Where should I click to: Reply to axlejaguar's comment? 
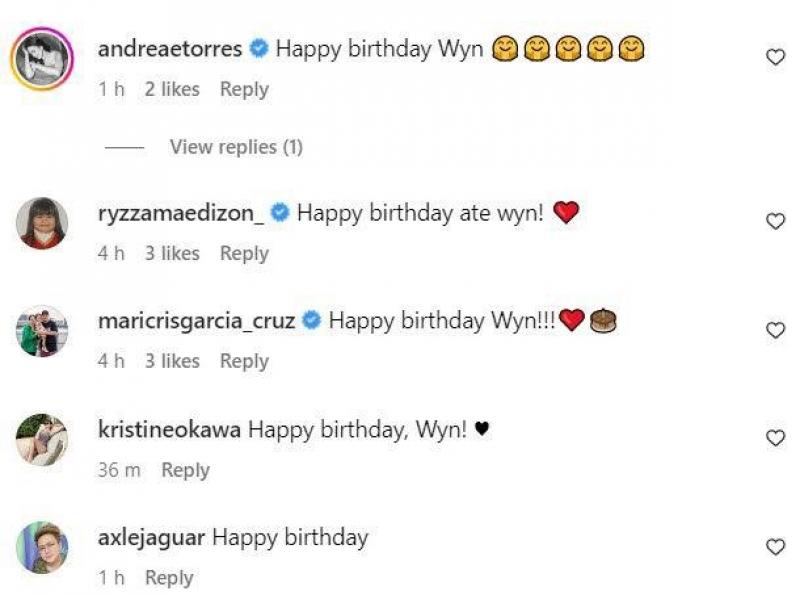tap(169, 578)
